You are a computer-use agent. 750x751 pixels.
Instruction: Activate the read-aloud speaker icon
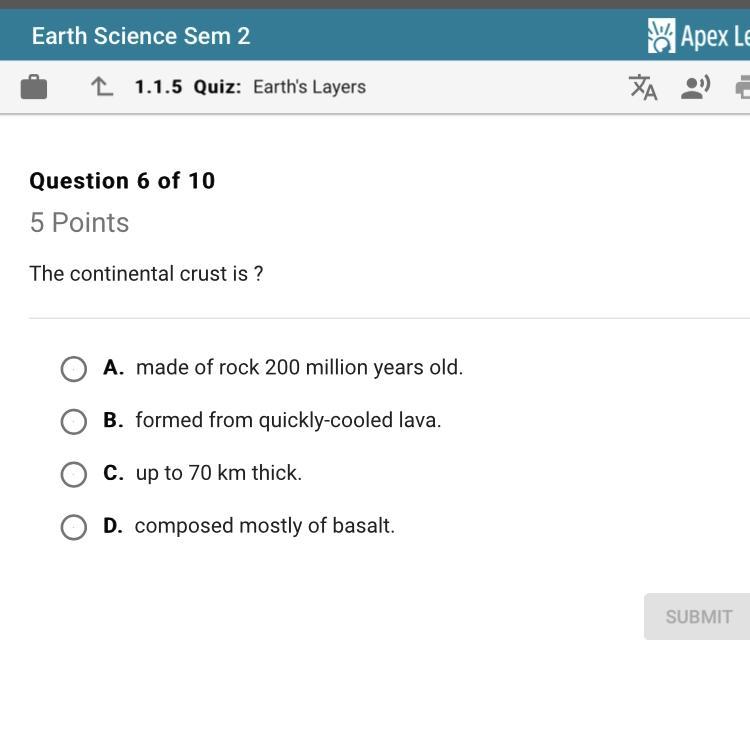(695, 87)
